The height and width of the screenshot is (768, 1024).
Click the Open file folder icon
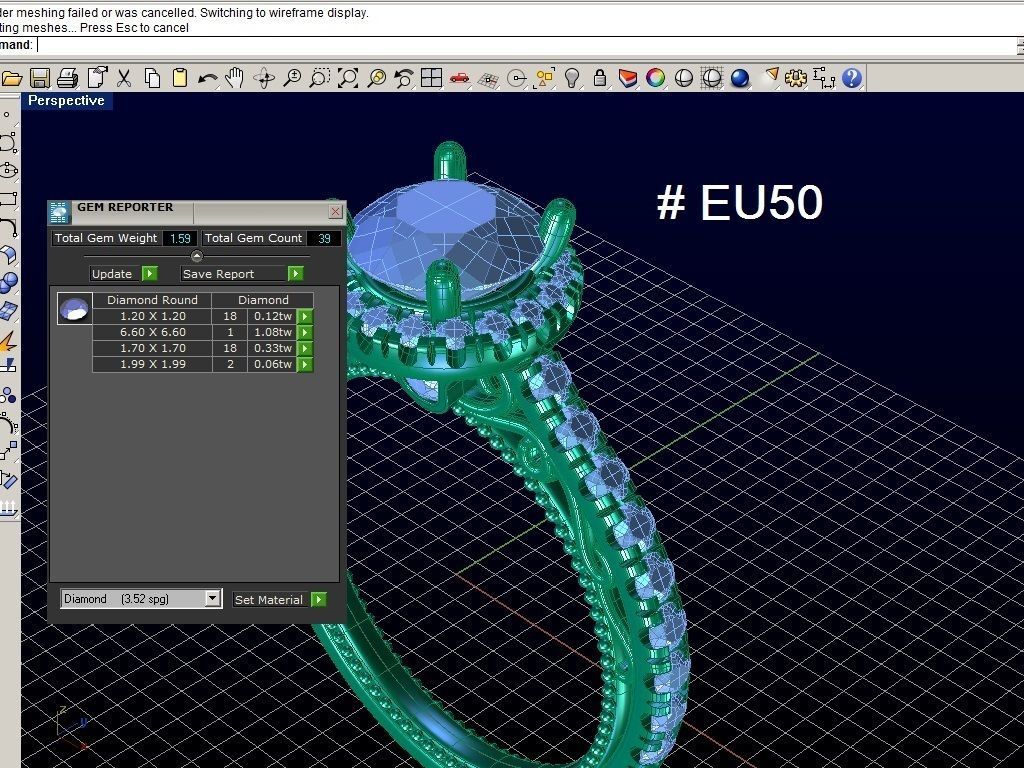pyautogui.click(x=11, y=78)
